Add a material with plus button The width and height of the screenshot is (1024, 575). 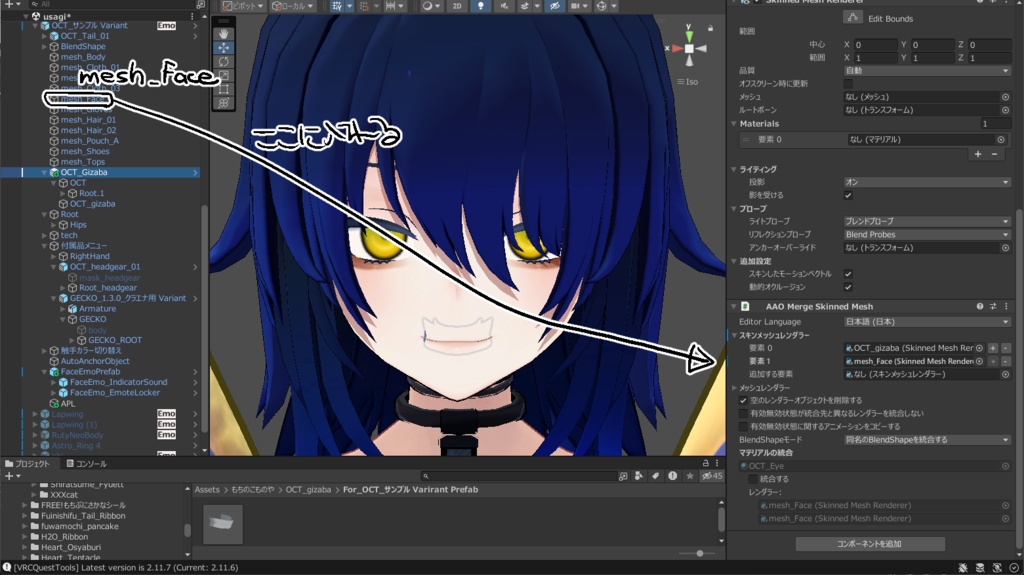coord(978,154)
